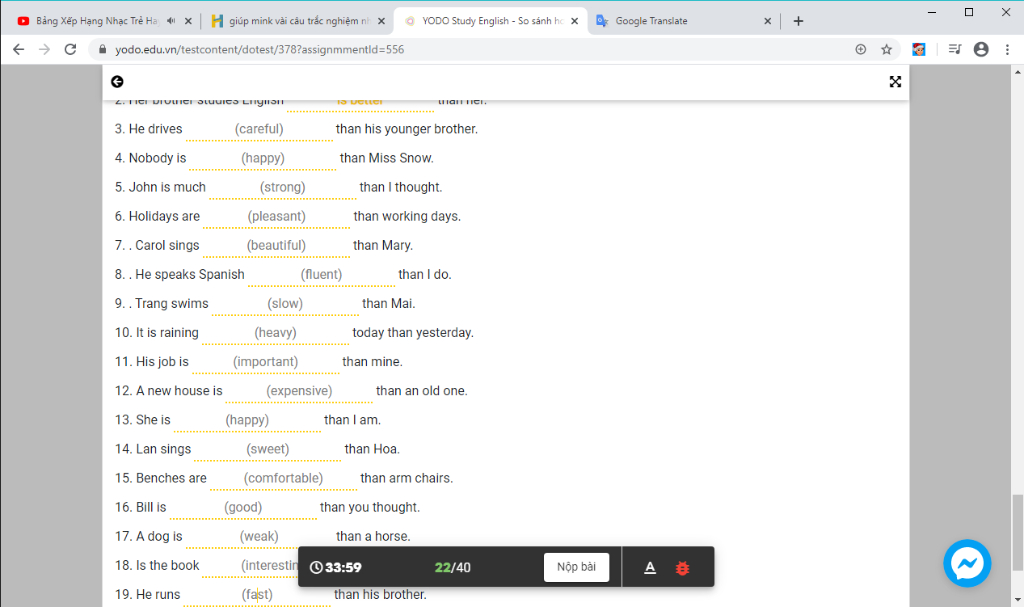Click text 'than an old one.'

[422, 391]
